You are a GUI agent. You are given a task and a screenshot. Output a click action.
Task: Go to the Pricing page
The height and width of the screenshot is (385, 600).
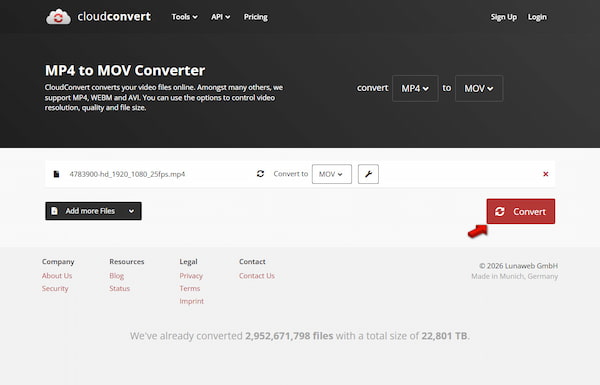256,17
